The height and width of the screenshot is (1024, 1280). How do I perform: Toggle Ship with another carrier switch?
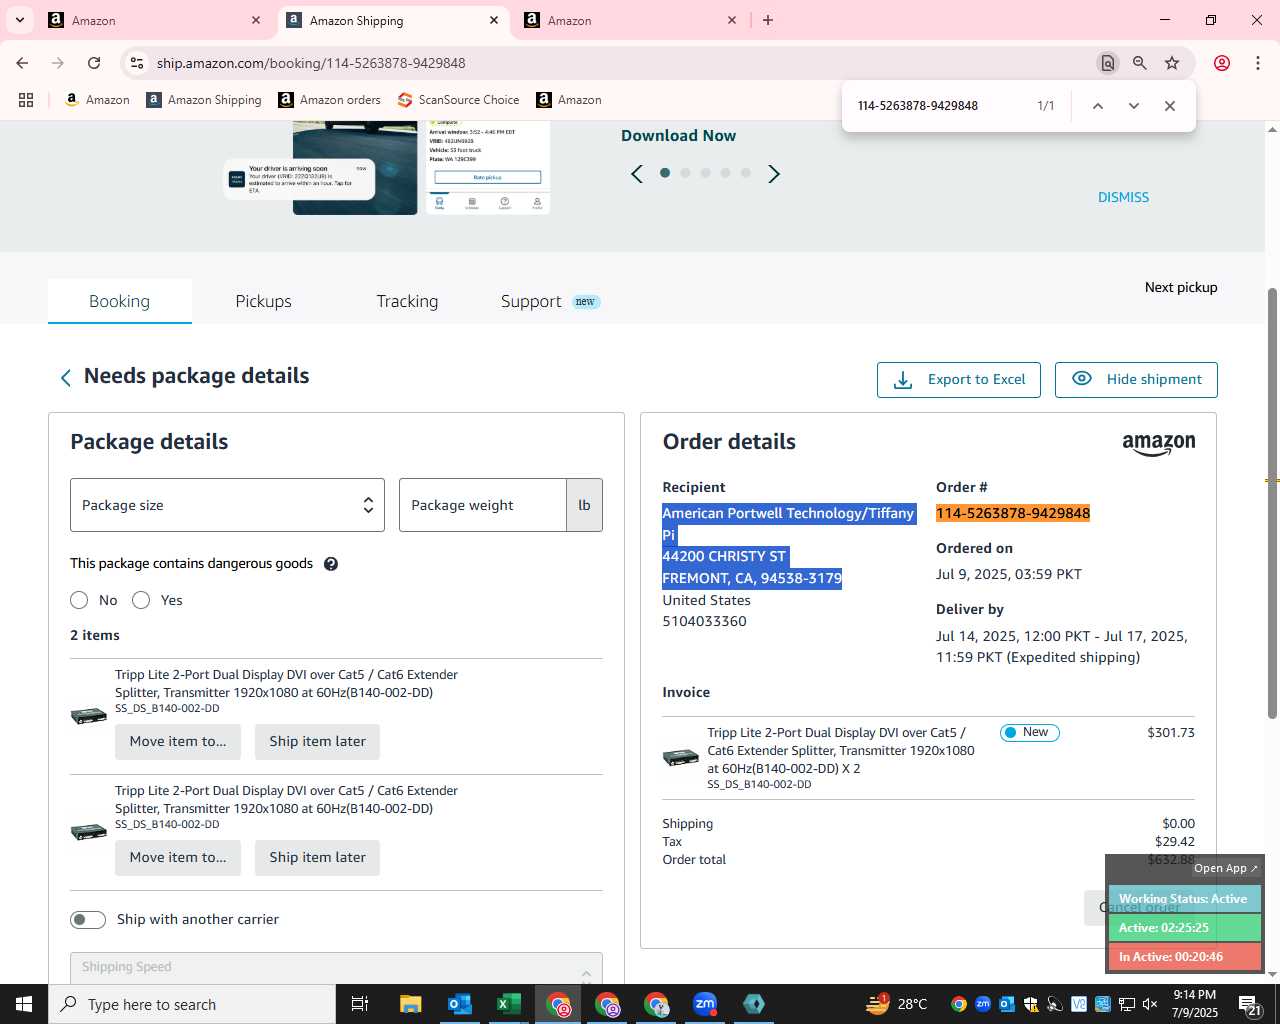[88, 920]
